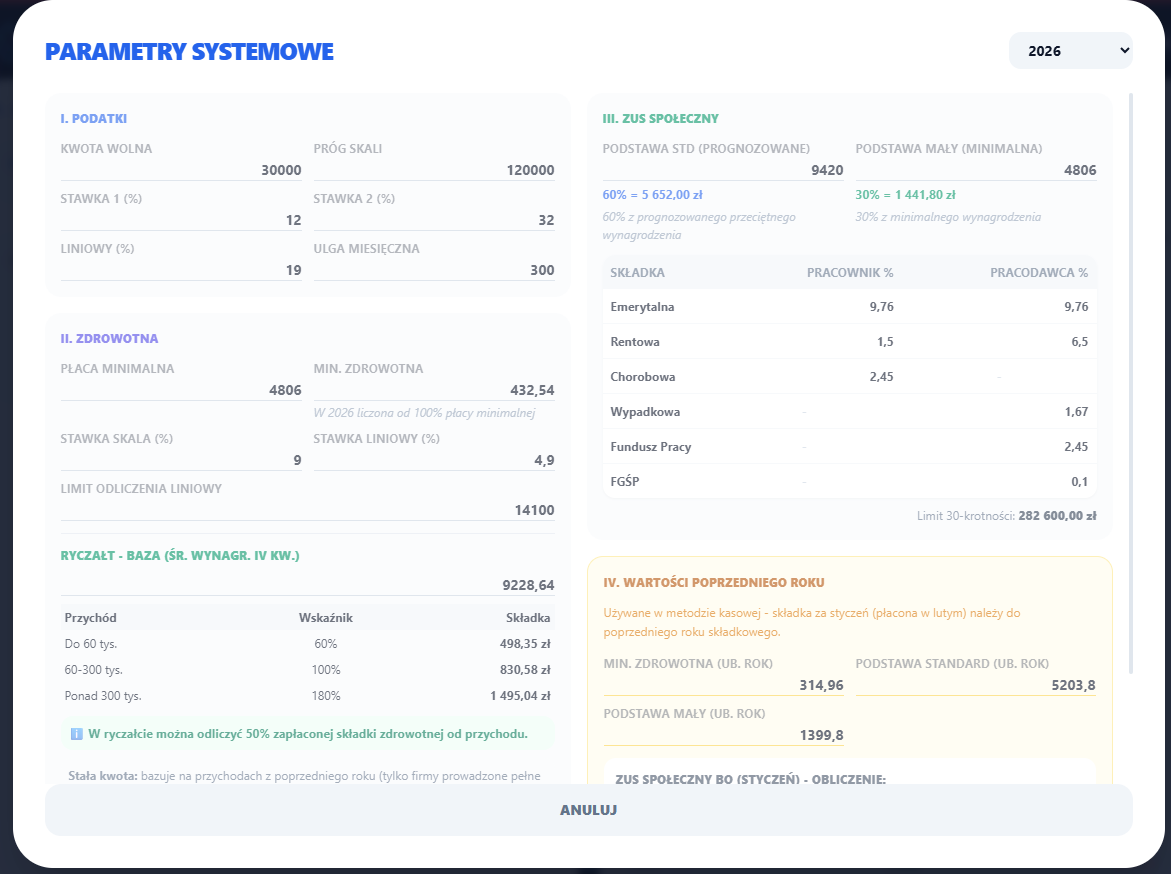Select the Wypadkowa row label
The image size is (1171, 874).
(x=645, y=412)
